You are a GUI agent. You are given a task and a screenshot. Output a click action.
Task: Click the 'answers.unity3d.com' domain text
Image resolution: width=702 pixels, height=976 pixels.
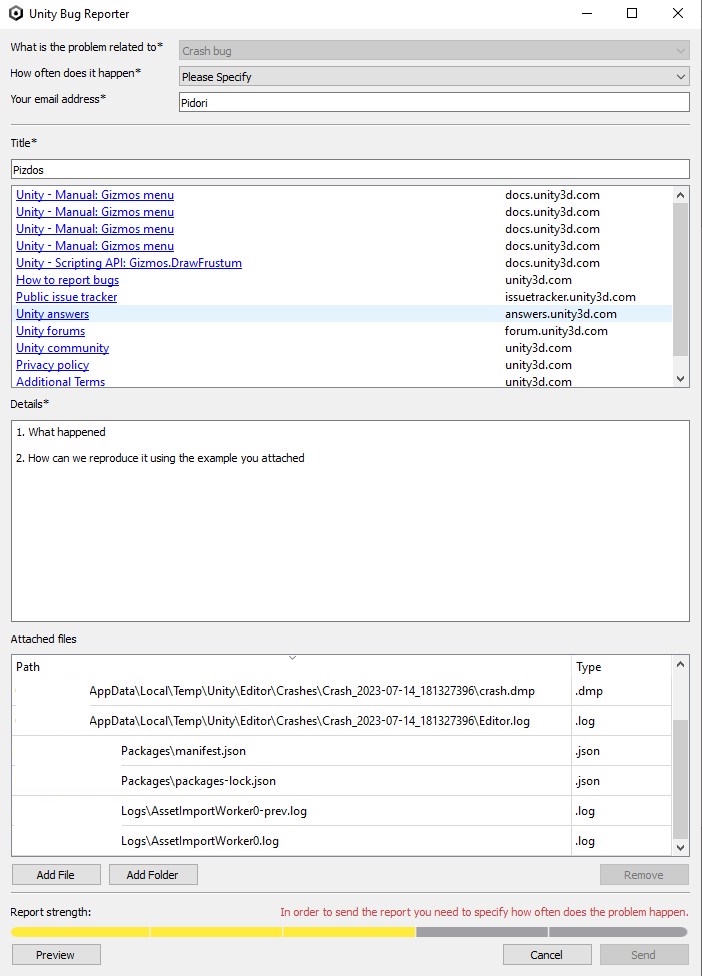point(561,314)
